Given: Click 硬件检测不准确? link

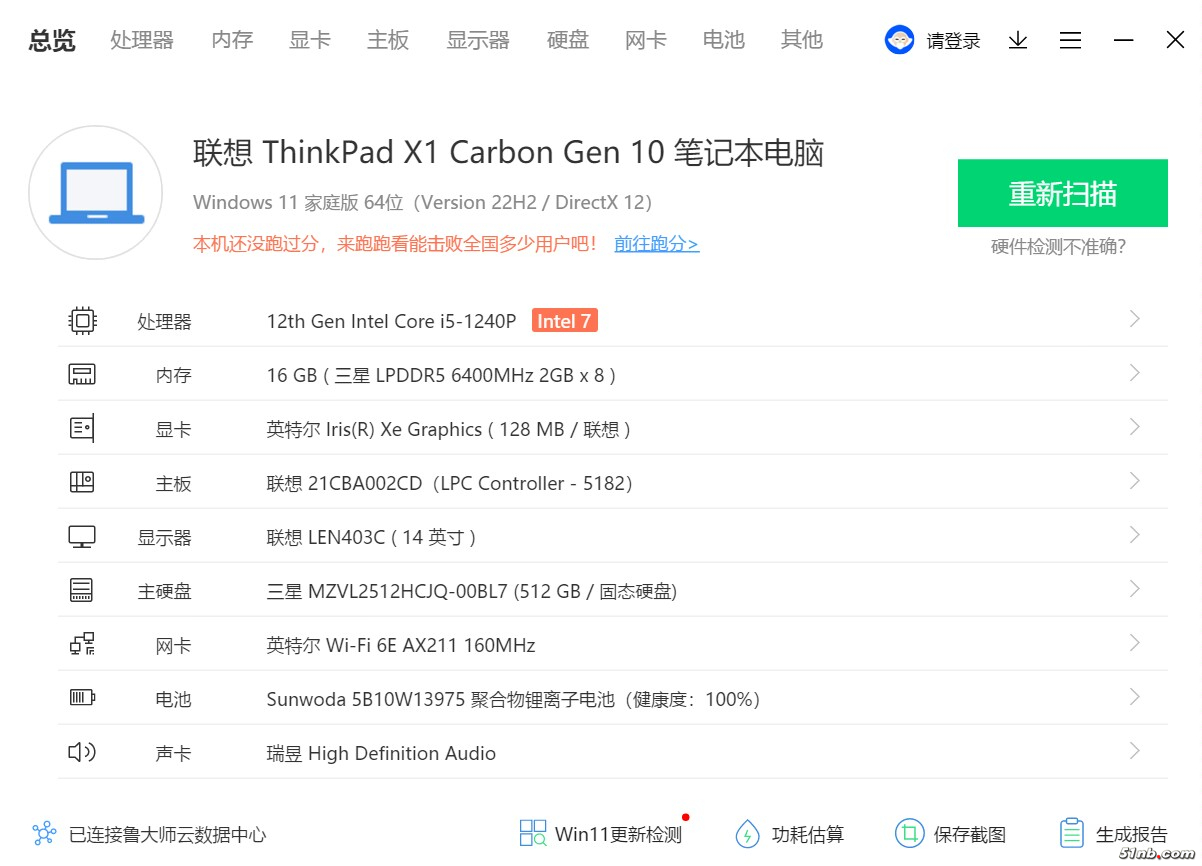Looking at the screenshot, I should pos(1058,247).
